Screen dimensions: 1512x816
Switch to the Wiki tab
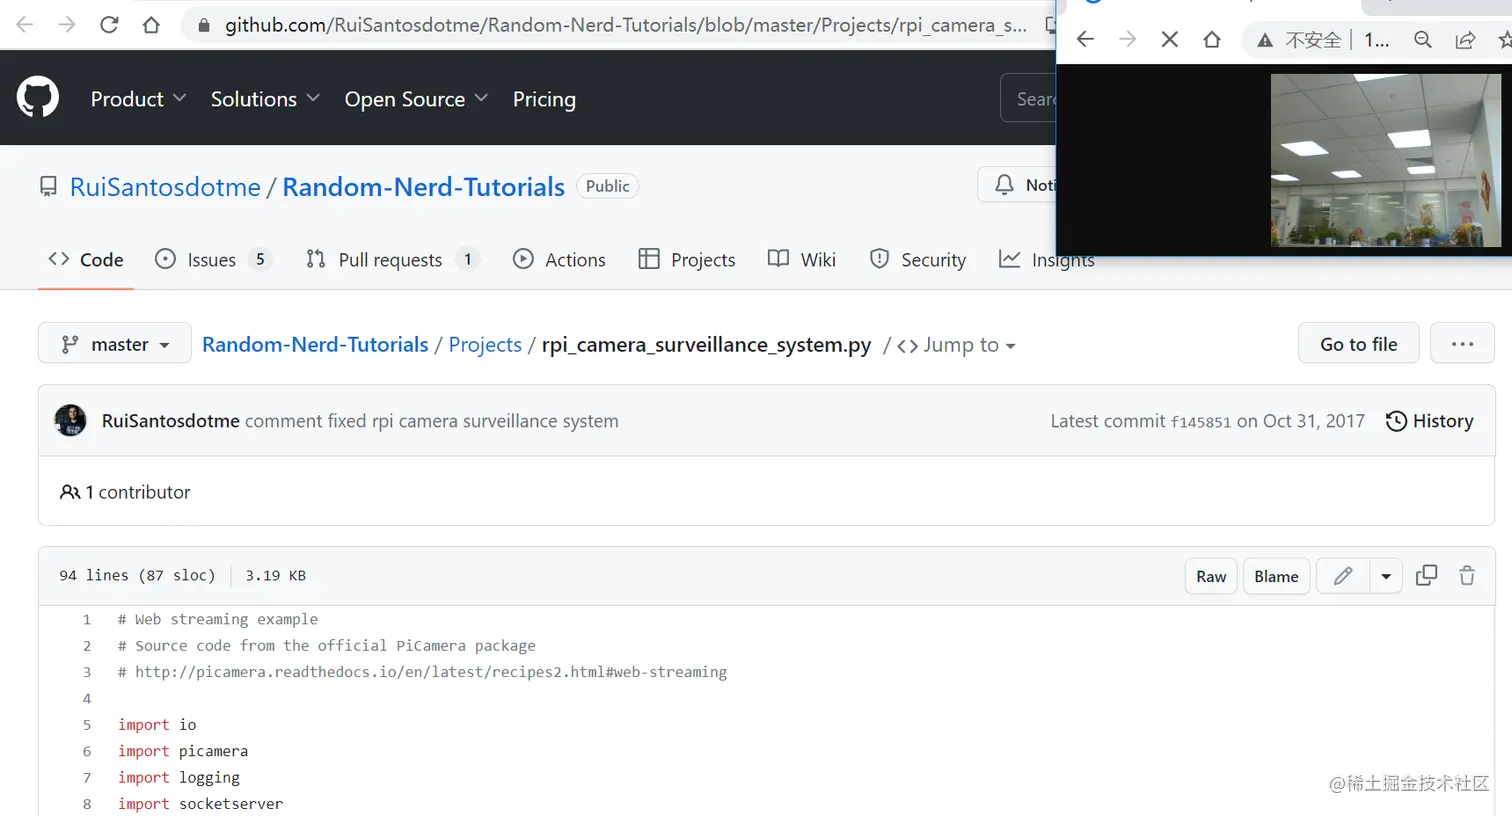[x=802, y=260]
